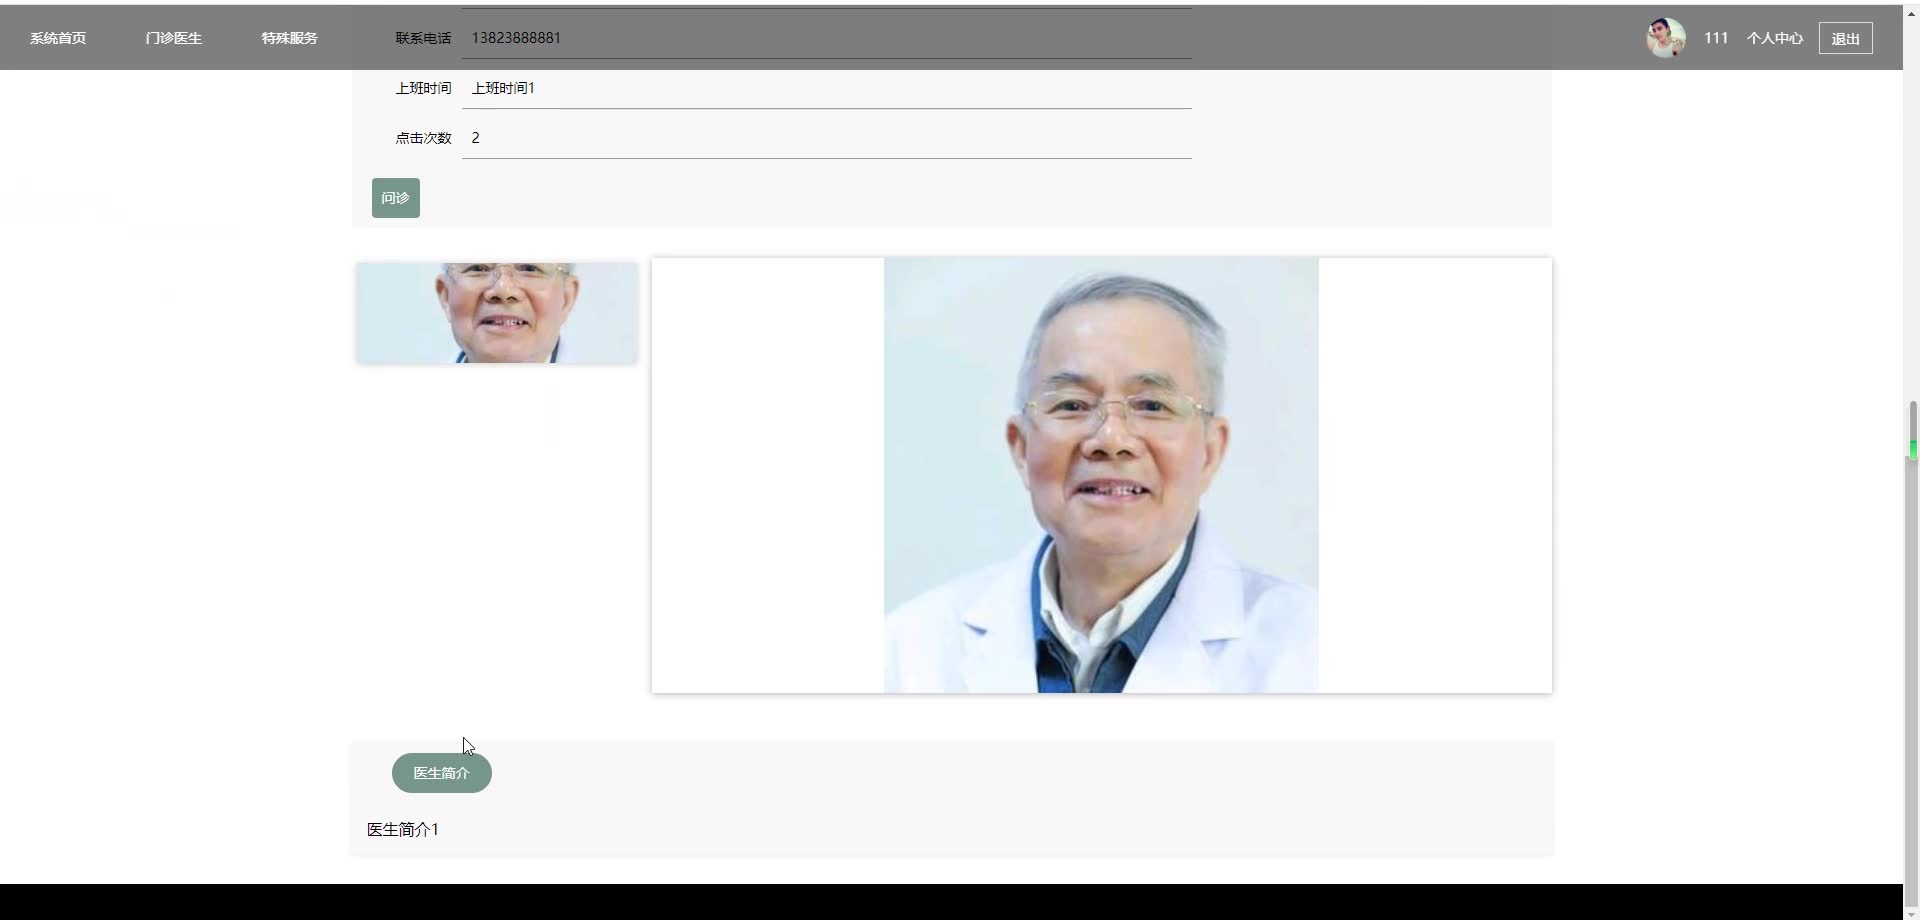Click the large doctor portrait image
This screenshot has width=1920, height=920.
1100,474
